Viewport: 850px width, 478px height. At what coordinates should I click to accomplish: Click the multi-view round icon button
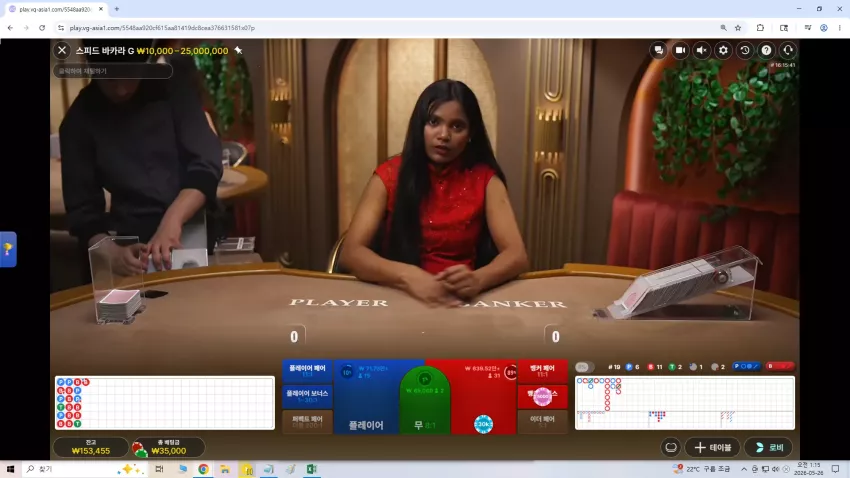coord(671,447)
